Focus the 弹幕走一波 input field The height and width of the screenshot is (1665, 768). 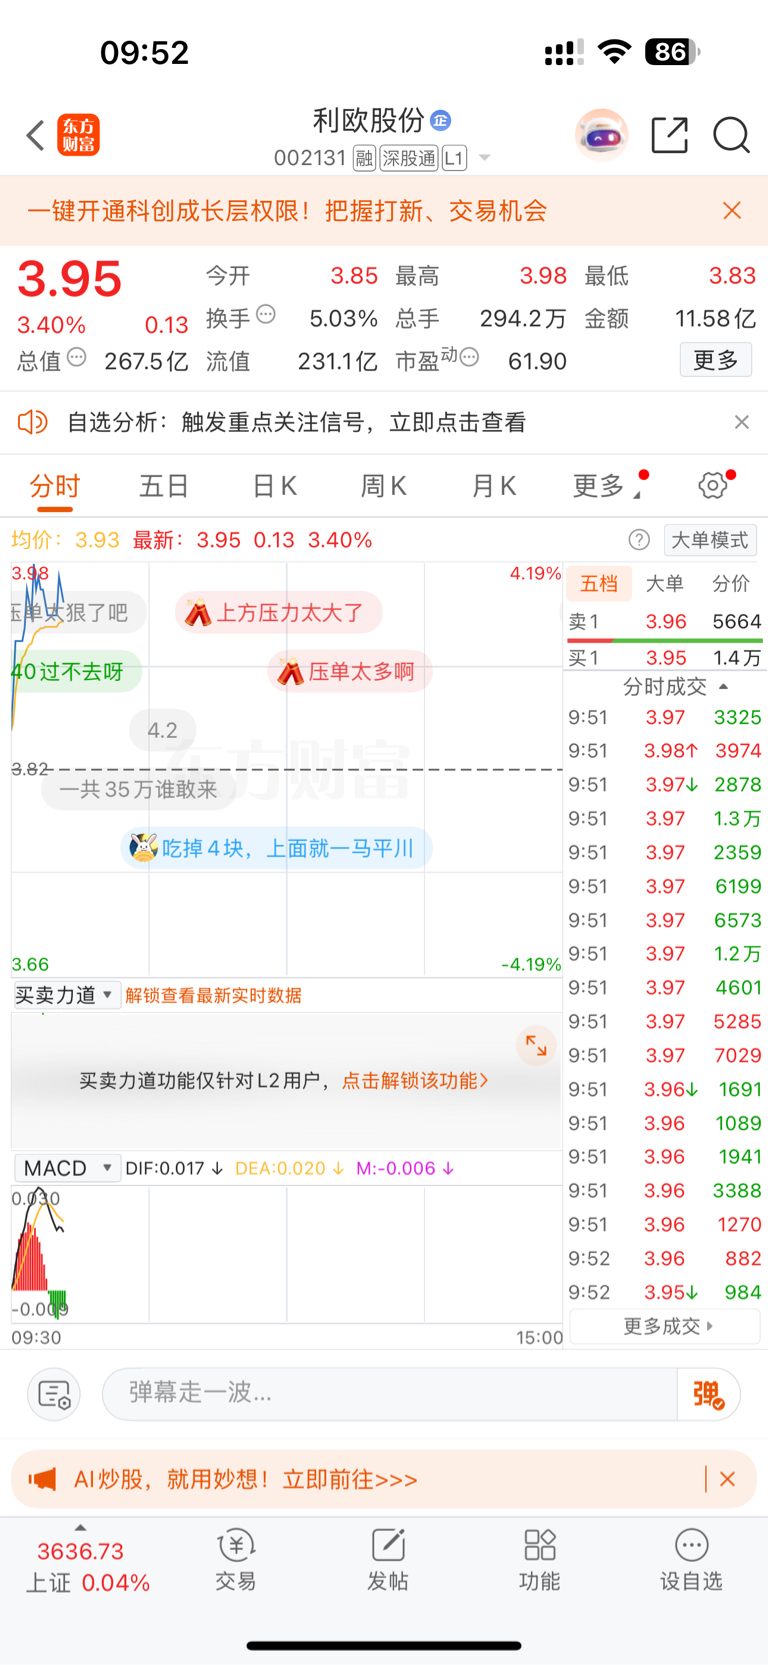[x=390, y=1393]
